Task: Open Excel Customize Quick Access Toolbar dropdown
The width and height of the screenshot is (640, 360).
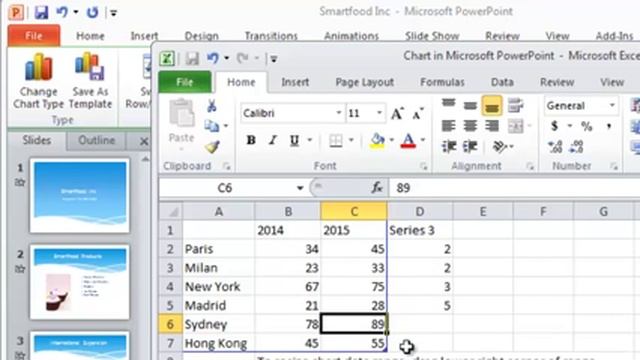Action: 274,59
